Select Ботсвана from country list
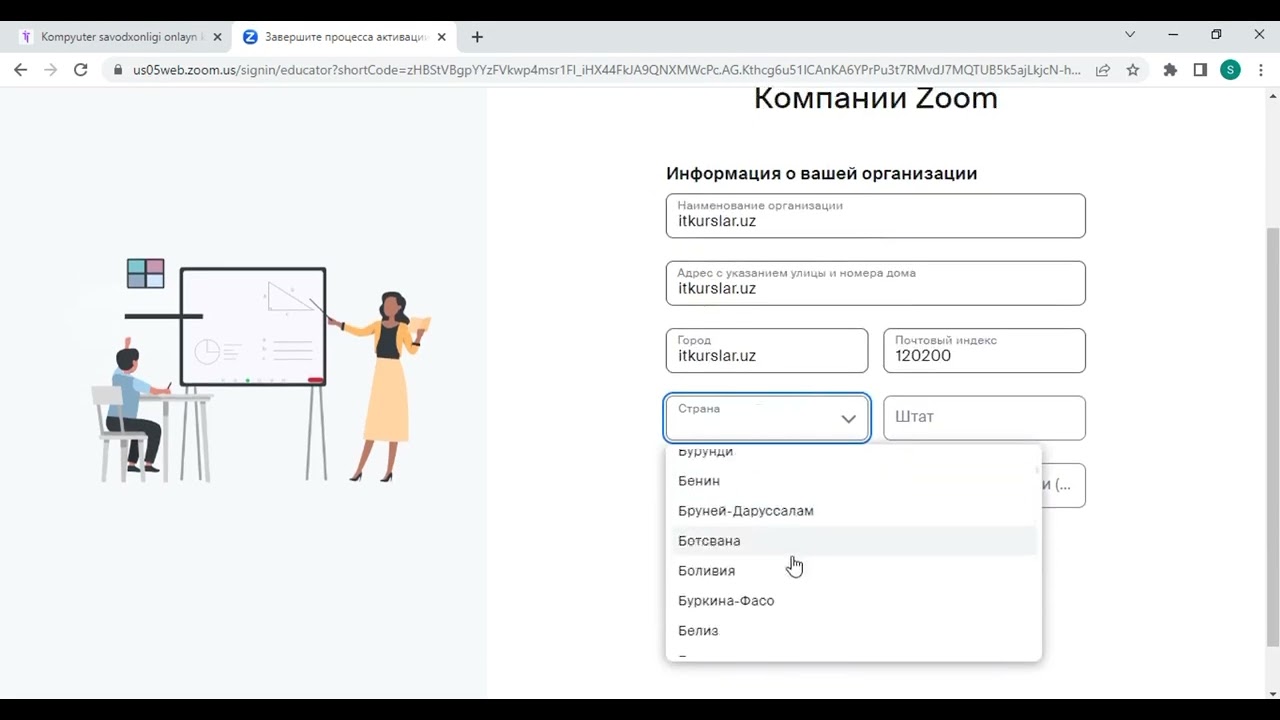Viewport: 1280px width, 720px height. point(853,541)
